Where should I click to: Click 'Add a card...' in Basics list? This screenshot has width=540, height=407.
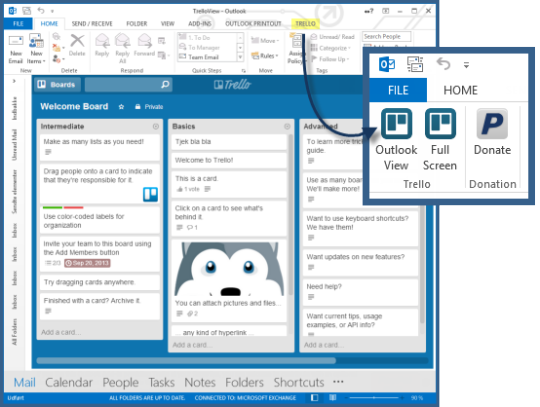point(192,345)
